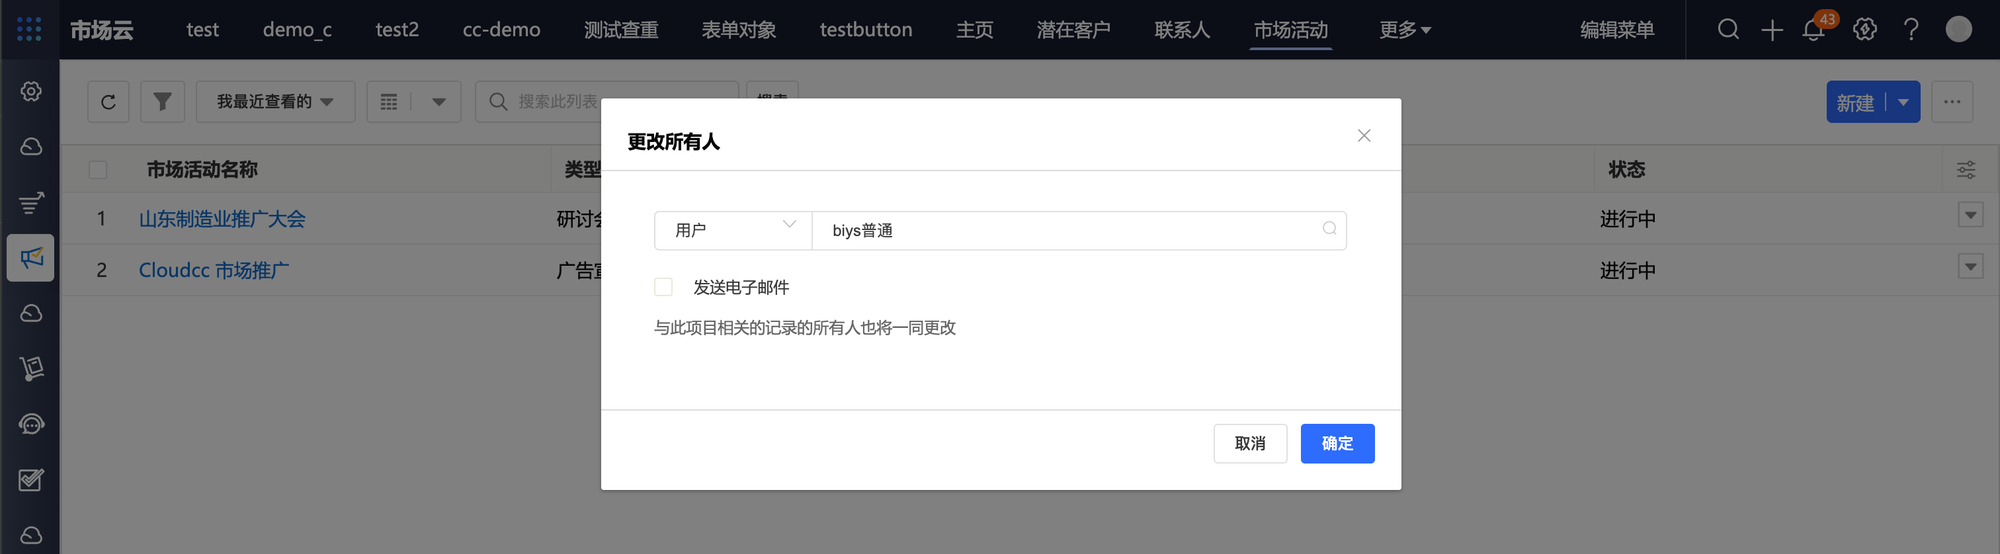Expand the 更多 navigation menu

tap(1405, 30)
